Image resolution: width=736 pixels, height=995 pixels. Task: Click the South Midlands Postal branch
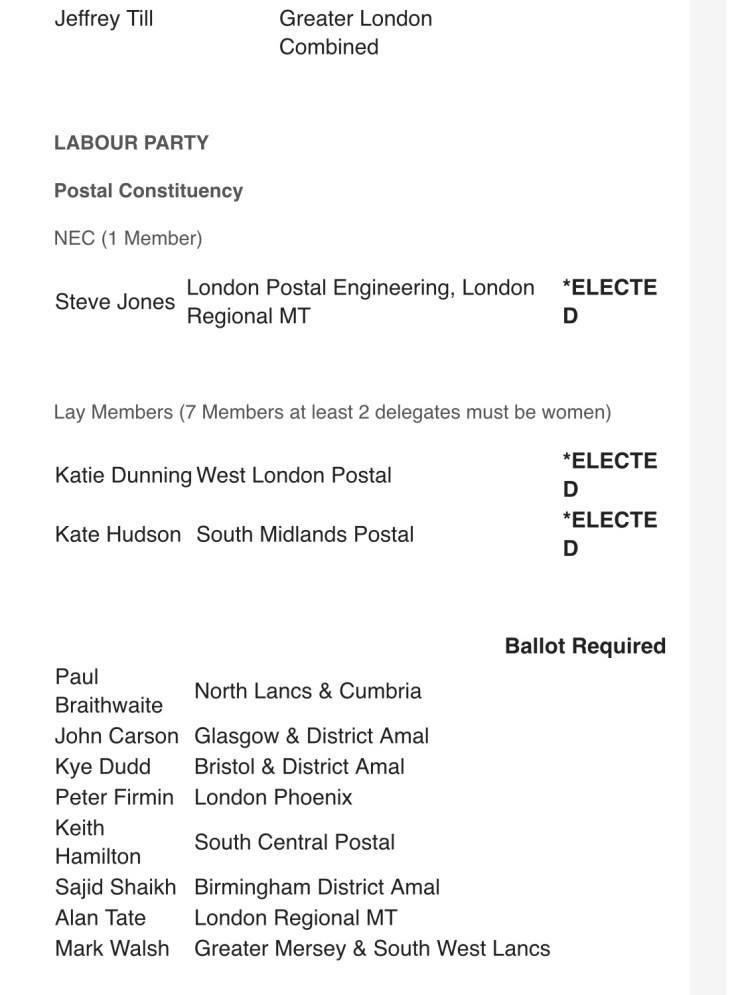305,535
